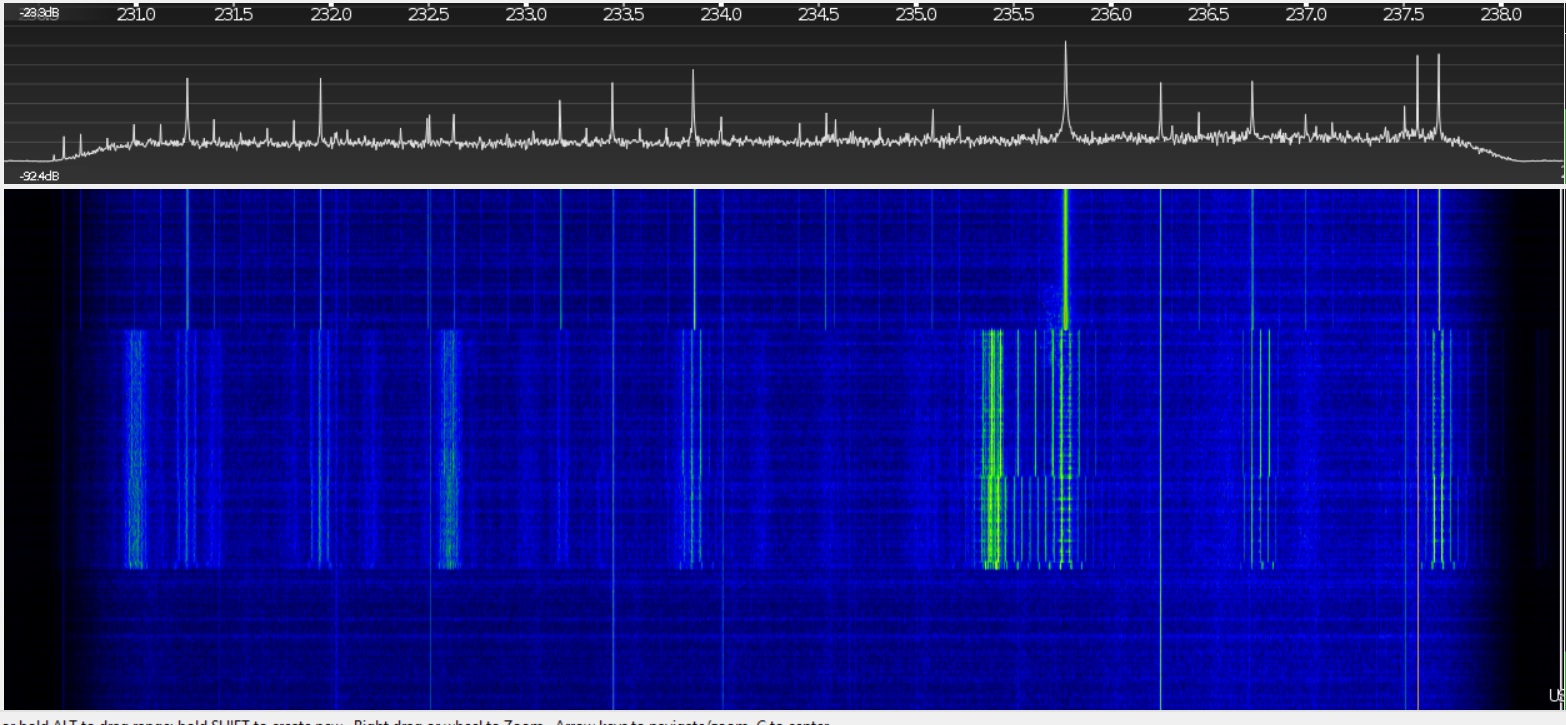1566x725 pixels.
Task: Click the -23.3dB top level label
Action: coord(39,14)
